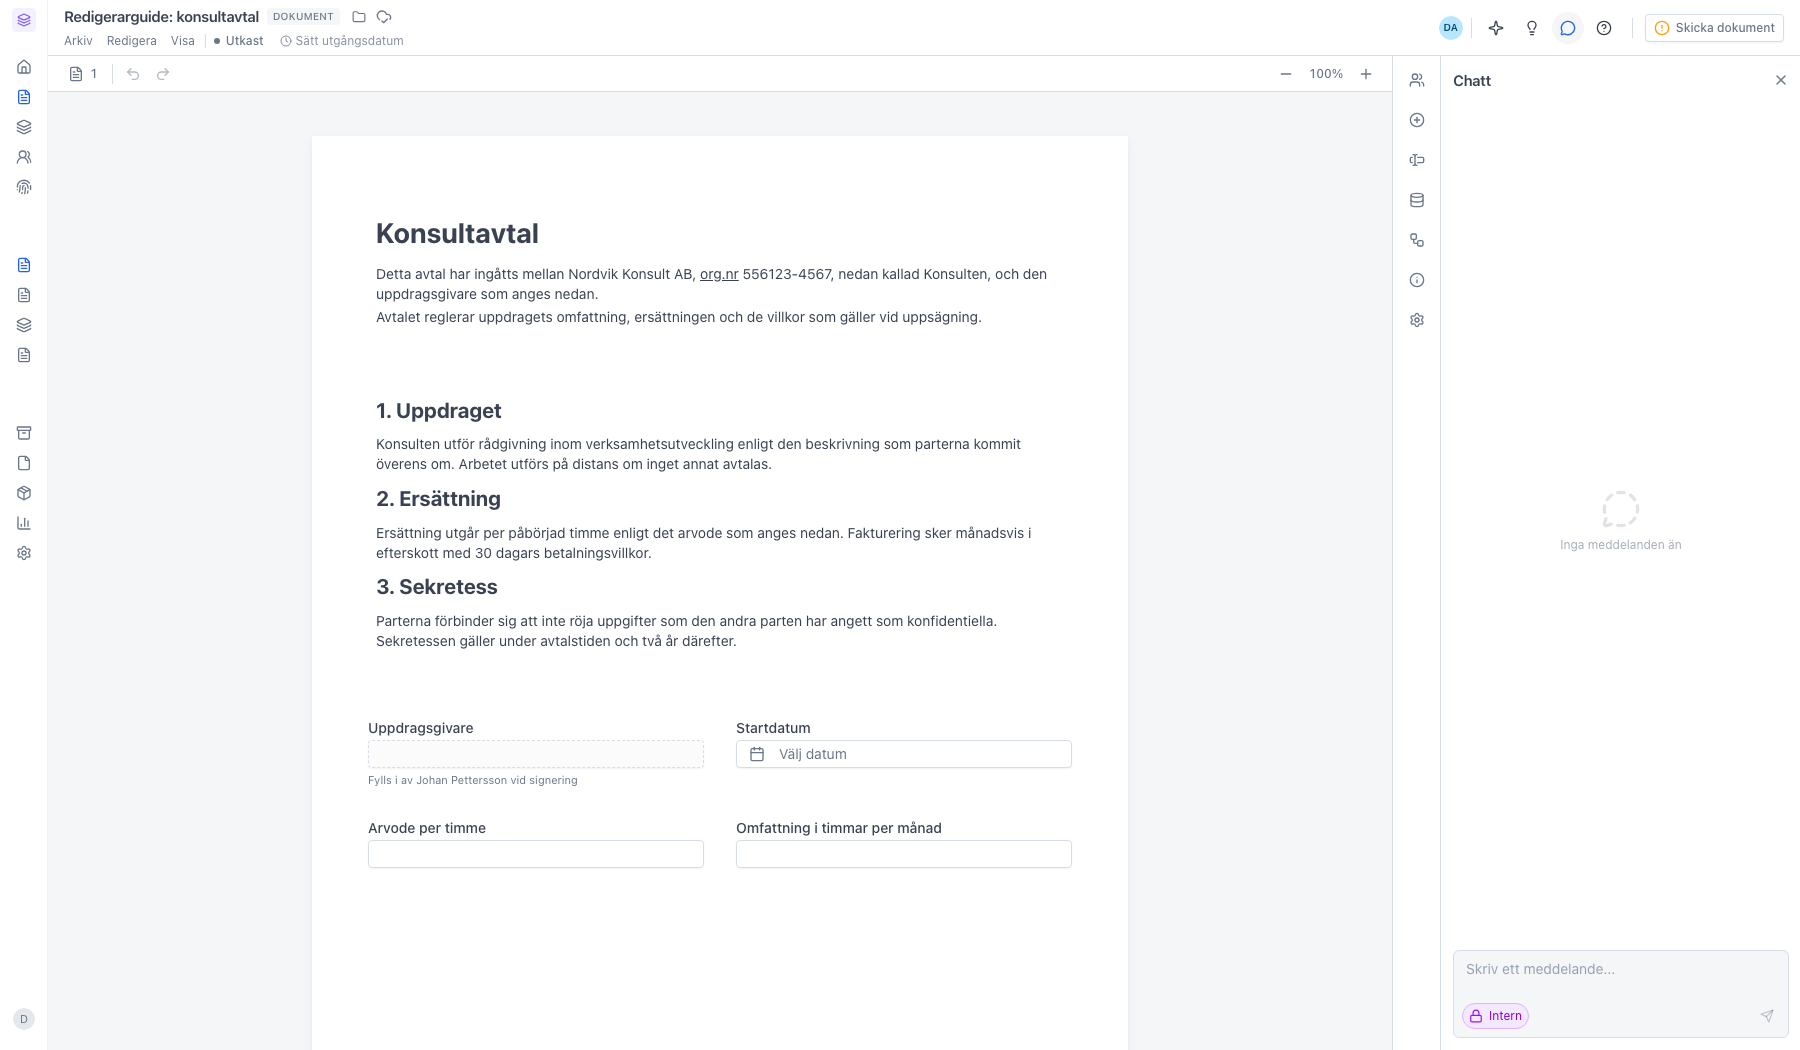Toggle the chat speech bubble icon
The image size is (1800, 1050).
click(x=1568, y=28)
